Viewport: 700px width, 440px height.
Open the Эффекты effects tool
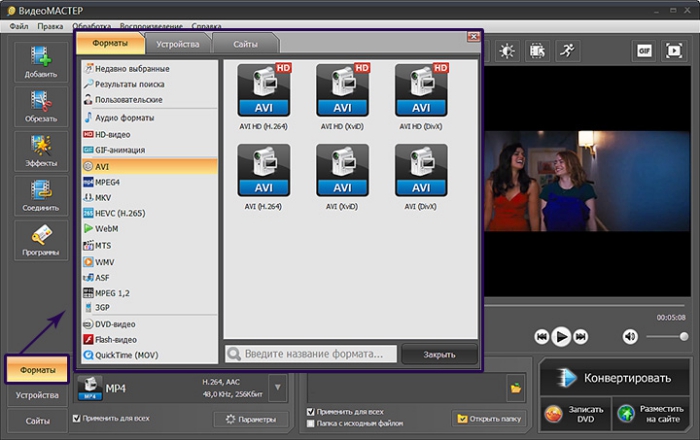coord(41,151)
